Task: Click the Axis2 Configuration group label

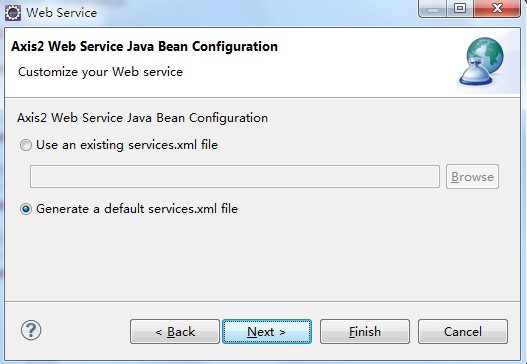Action: (143, 118)
